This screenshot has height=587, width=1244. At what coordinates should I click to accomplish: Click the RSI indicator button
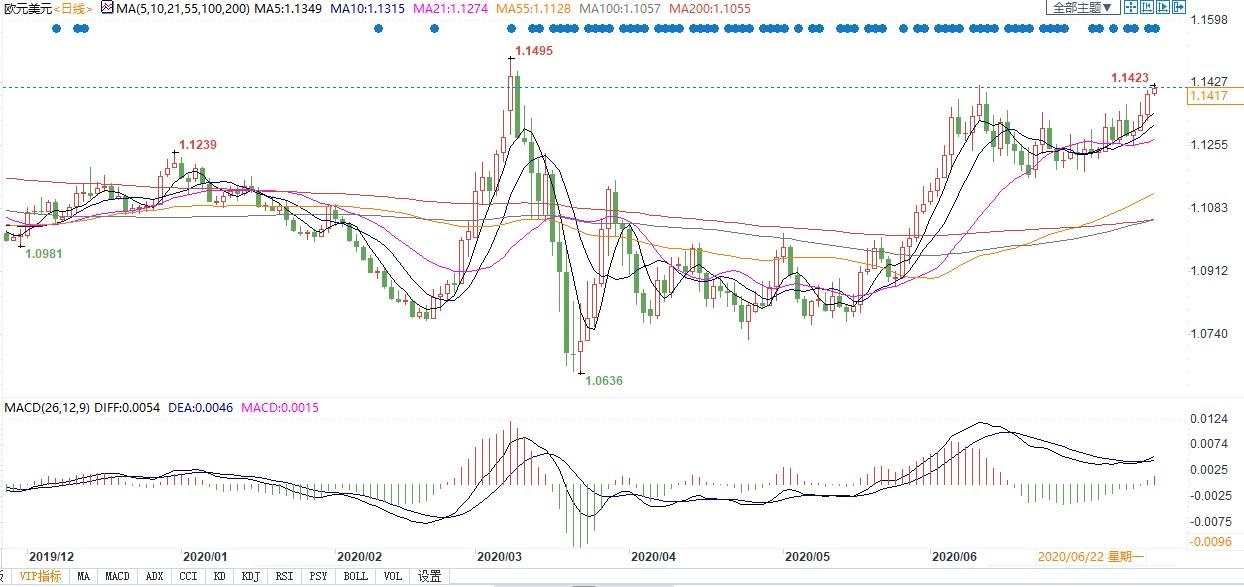pos(283,576)
